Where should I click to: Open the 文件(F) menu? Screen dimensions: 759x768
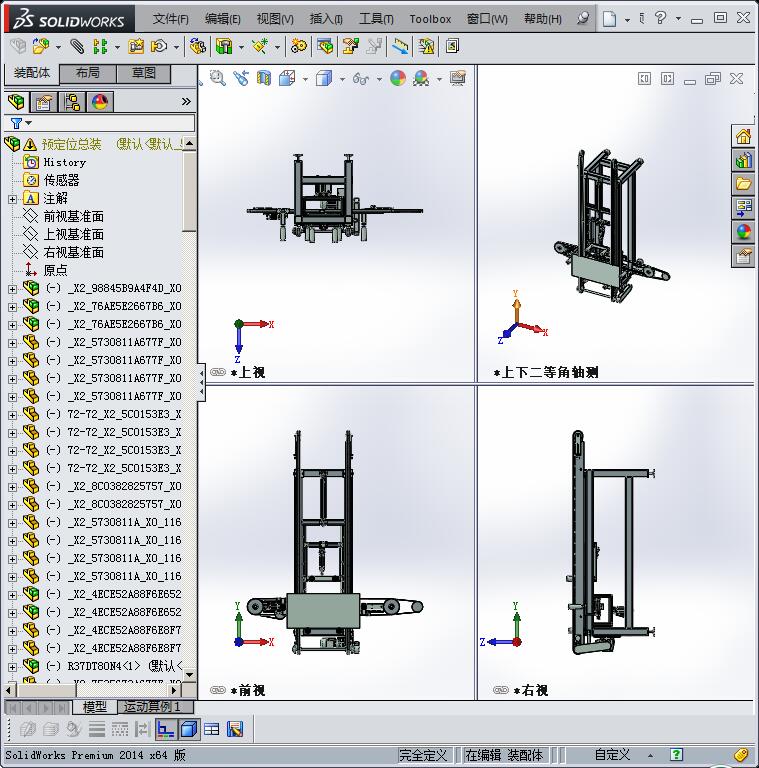tap(170, 19)
